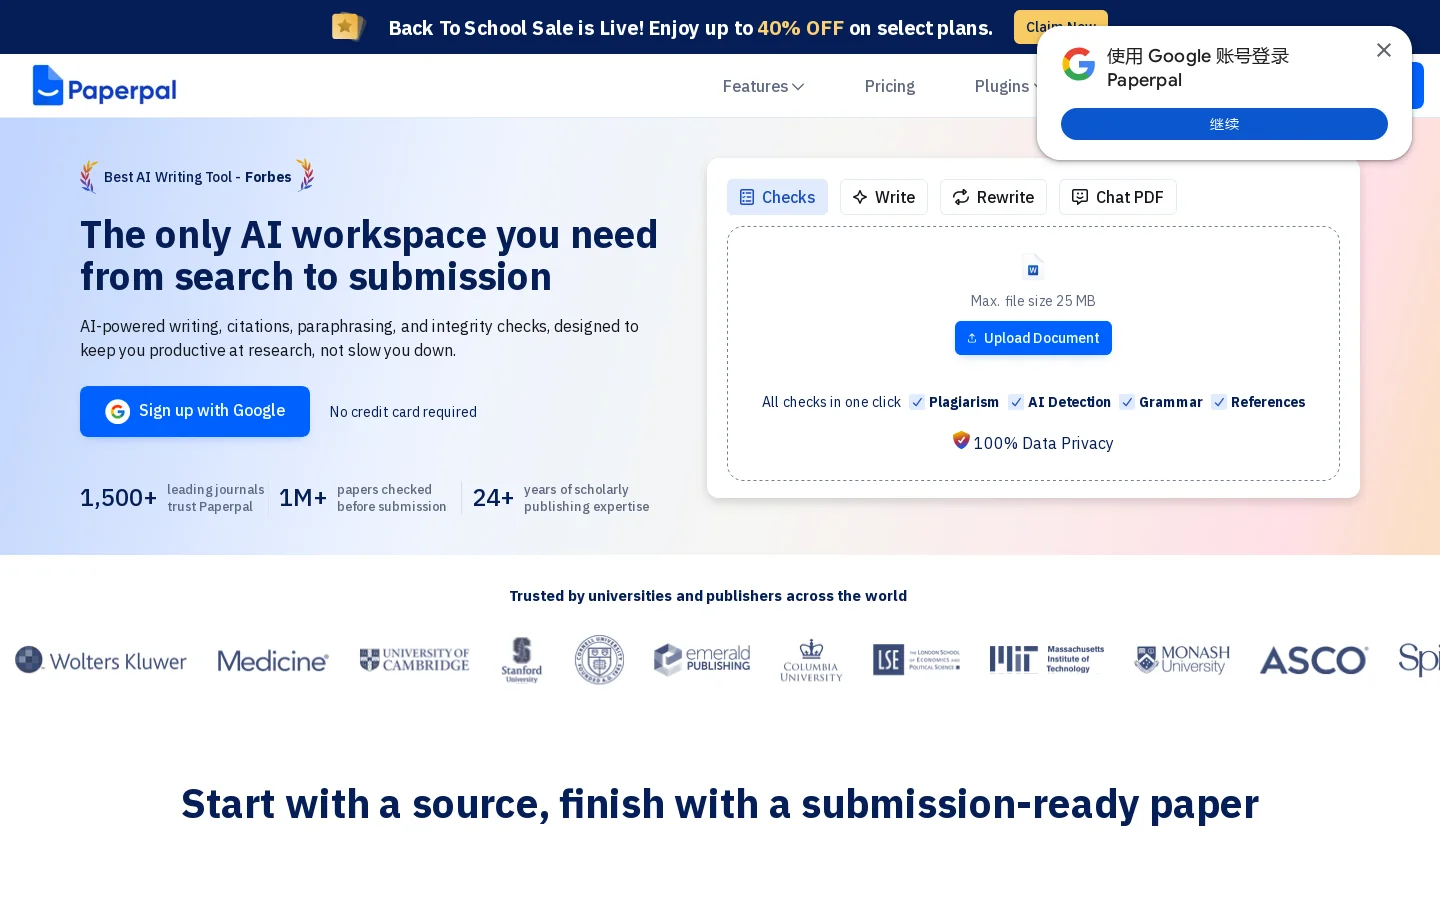
Task: Click the Monash University logo
Action: pyautogui.click(x=1182, y=659)
